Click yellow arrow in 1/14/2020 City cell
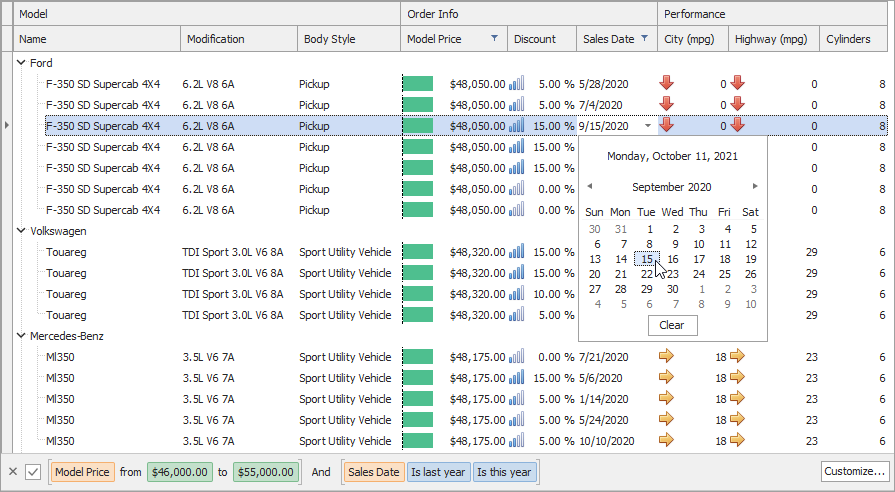The width and height of the screenshot is (895, 492). [666, 398]
